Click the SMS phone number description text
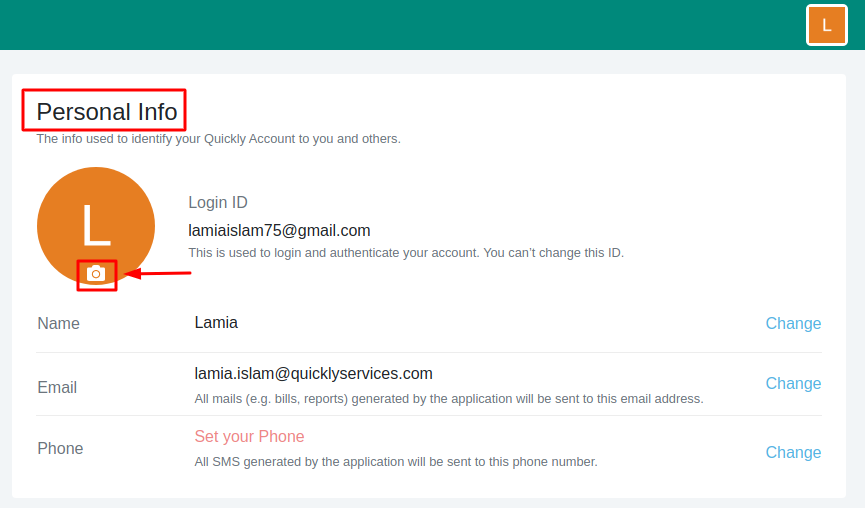 point(395,462)
